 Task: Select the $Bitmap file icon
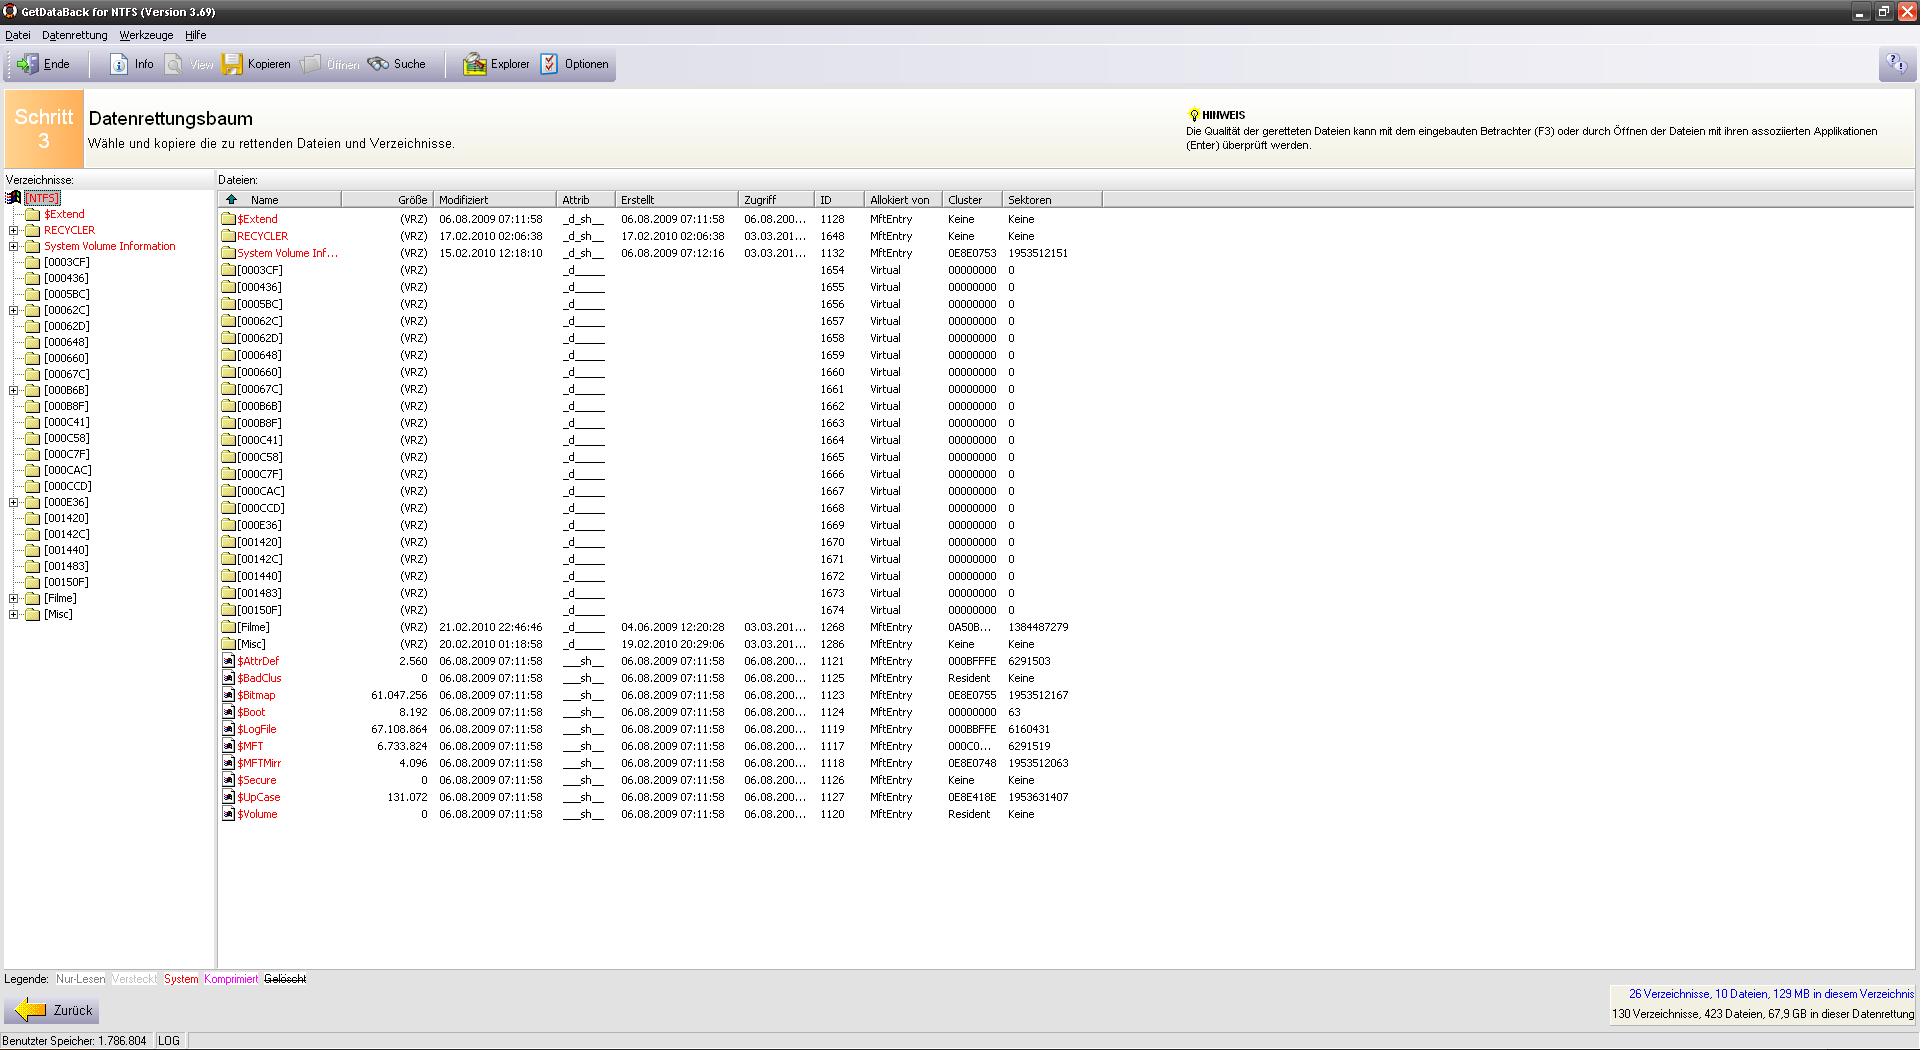(228, 695)
